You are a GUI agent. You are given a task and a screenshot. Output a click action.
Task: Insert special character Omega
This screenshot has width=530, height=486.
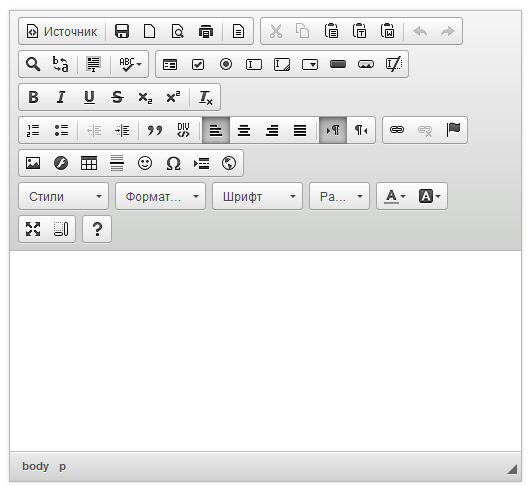173,163
